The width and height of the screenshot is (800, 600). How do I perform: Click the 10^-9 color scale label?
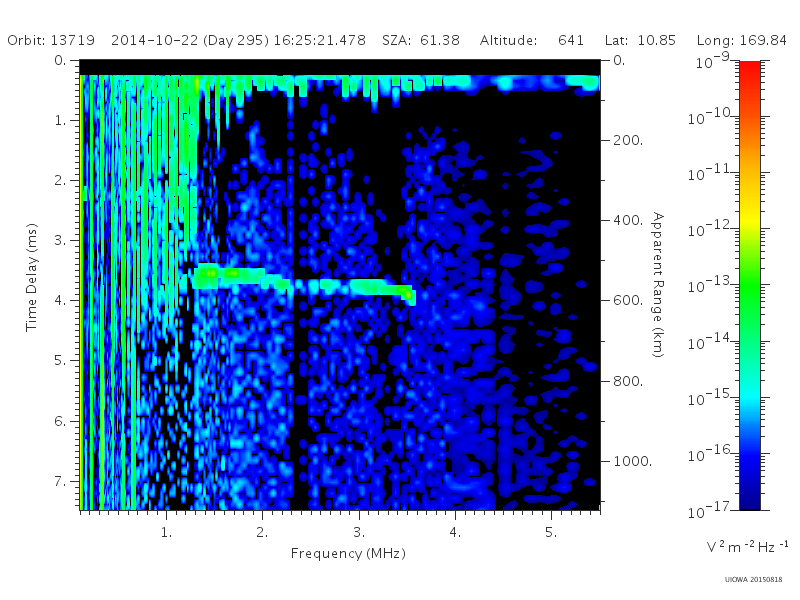coord(713,61)
